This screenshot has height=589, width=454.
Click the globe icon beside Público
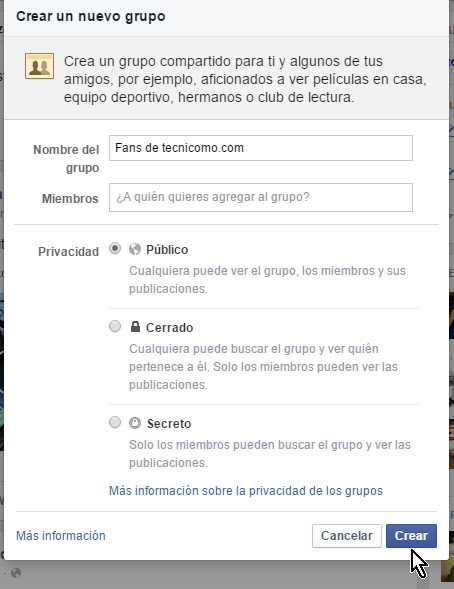pos(135,249)
